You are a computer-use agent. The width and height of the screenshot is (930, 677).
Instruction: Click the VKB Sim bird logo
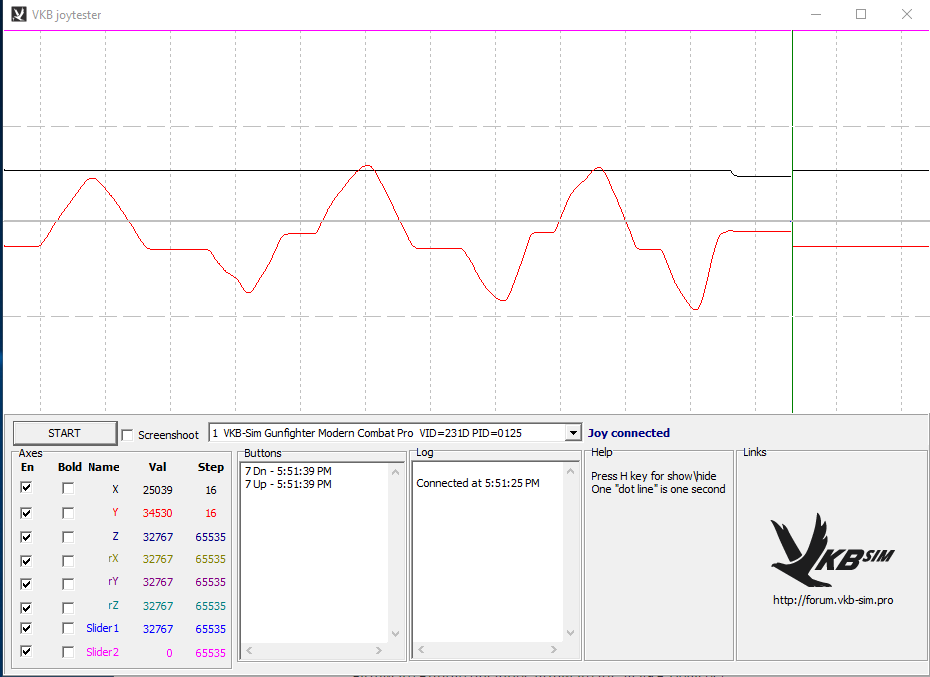832,549
